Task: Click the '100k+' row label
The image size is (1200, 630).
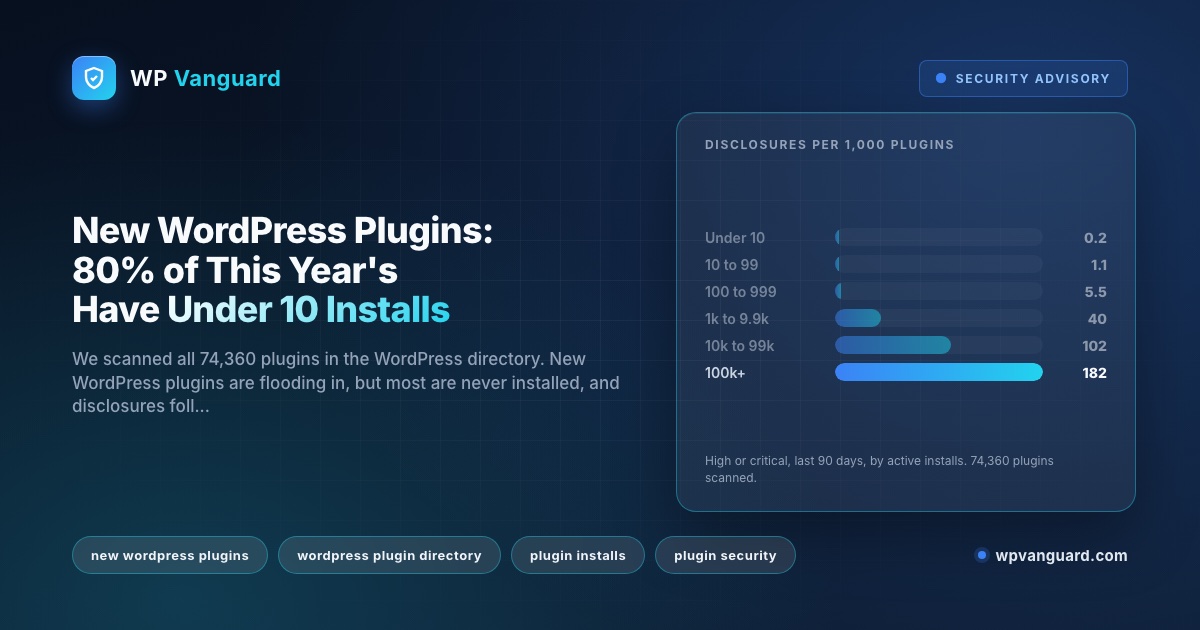Action: 726,373
